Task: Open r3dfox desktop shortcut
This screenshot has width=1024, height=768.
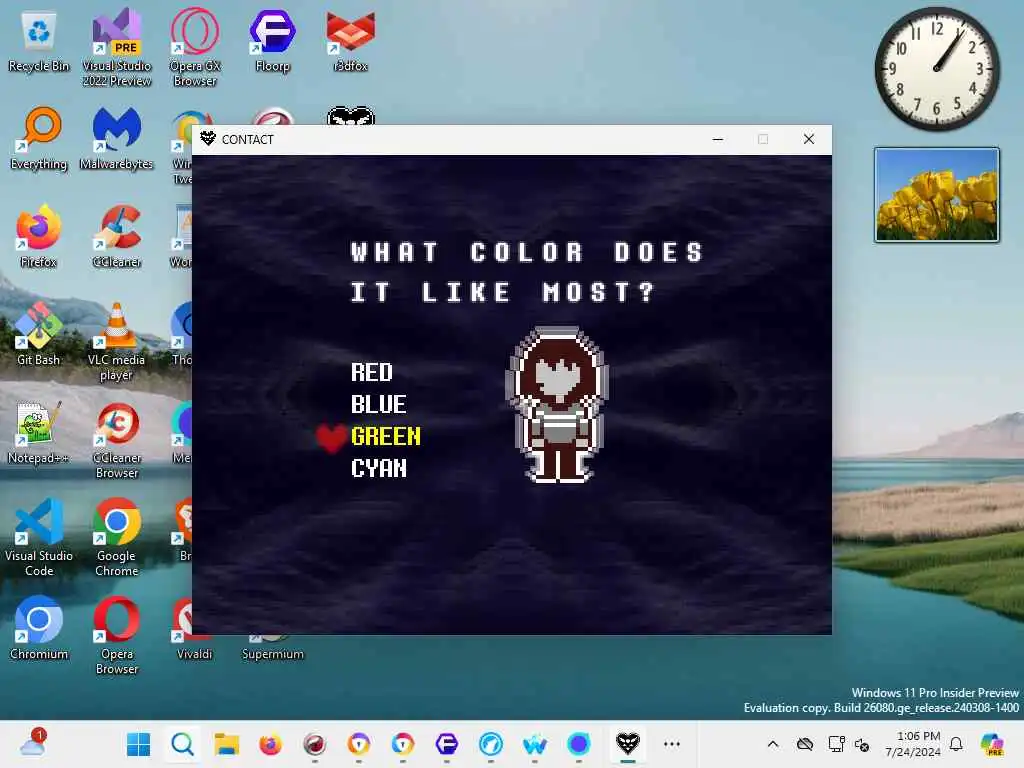Action: click(x=351, y=42)
